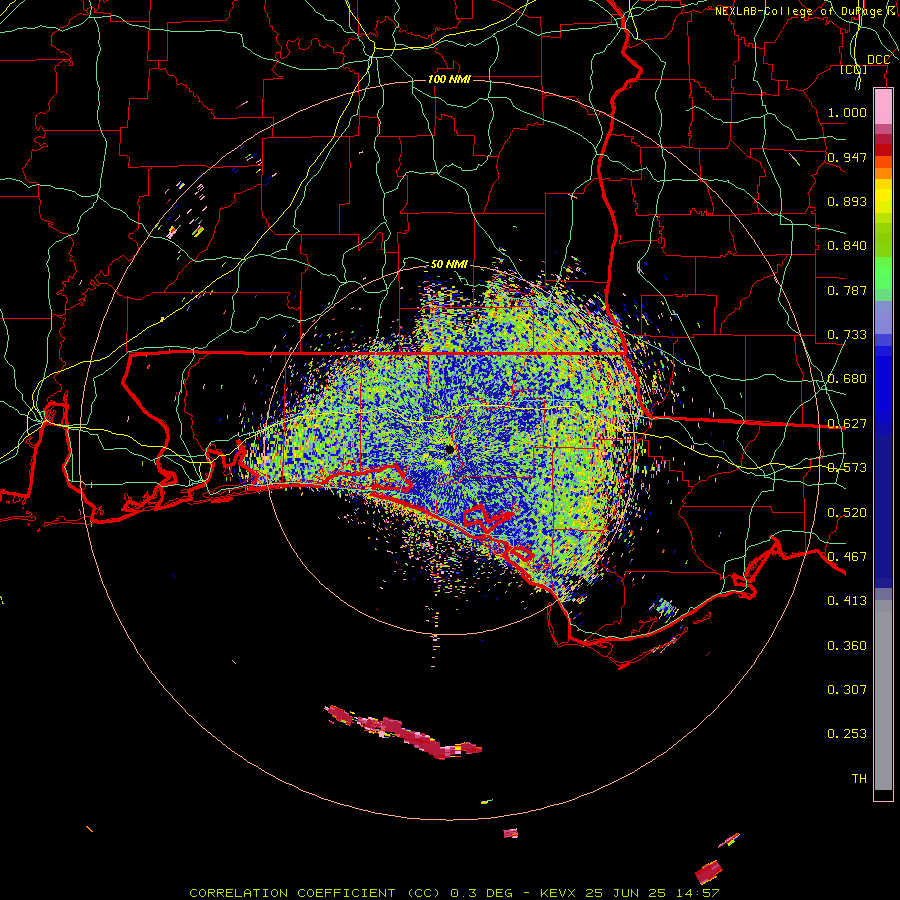This screenshot has width=900, height=900.
Task: Pick the lavender color bar segment
Action: [x=883, y=317]
